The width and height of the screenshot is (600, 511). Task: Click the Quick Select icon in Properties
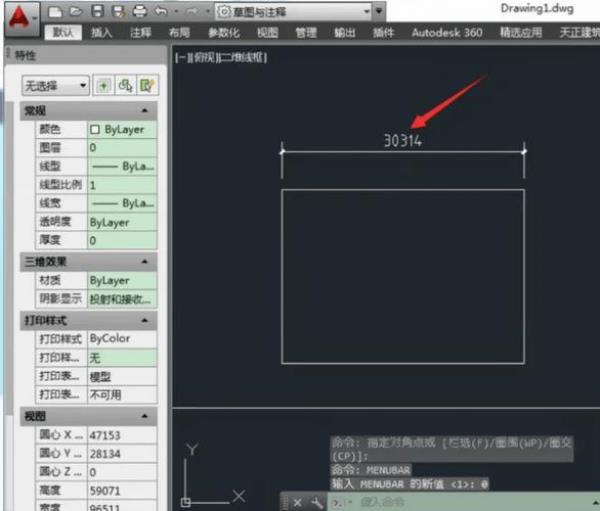(147, 85)
